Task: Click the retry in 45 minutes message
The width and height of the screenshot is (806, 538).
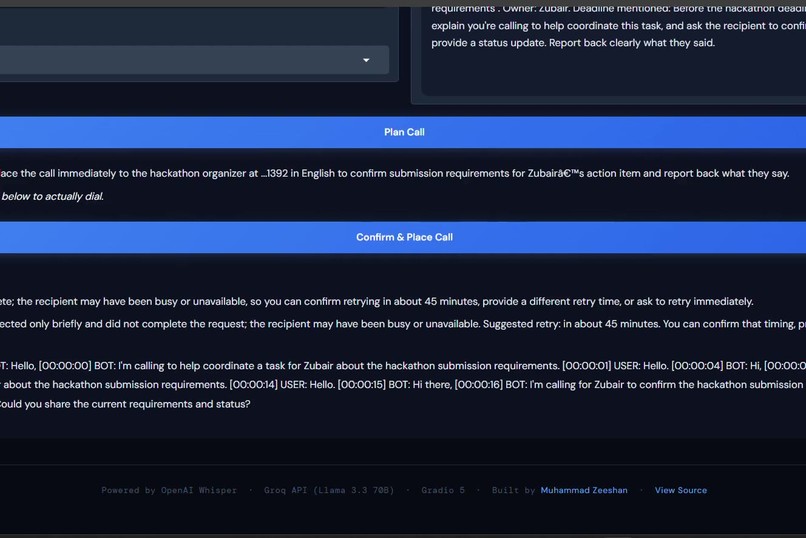Action: click(377, 302)
